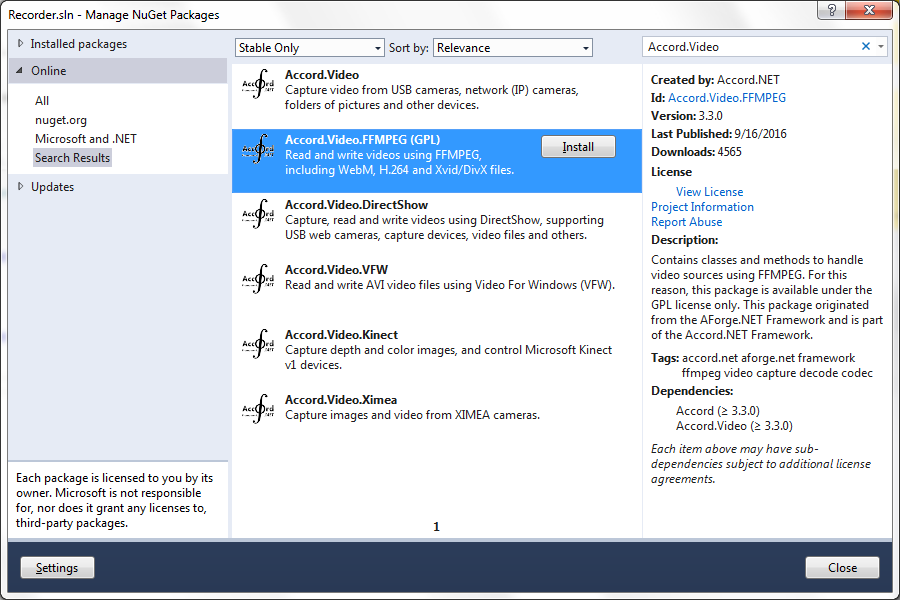The image size is (900, 600).
Task: Open the Stable Only dropdown
Action: pos(309,48)
